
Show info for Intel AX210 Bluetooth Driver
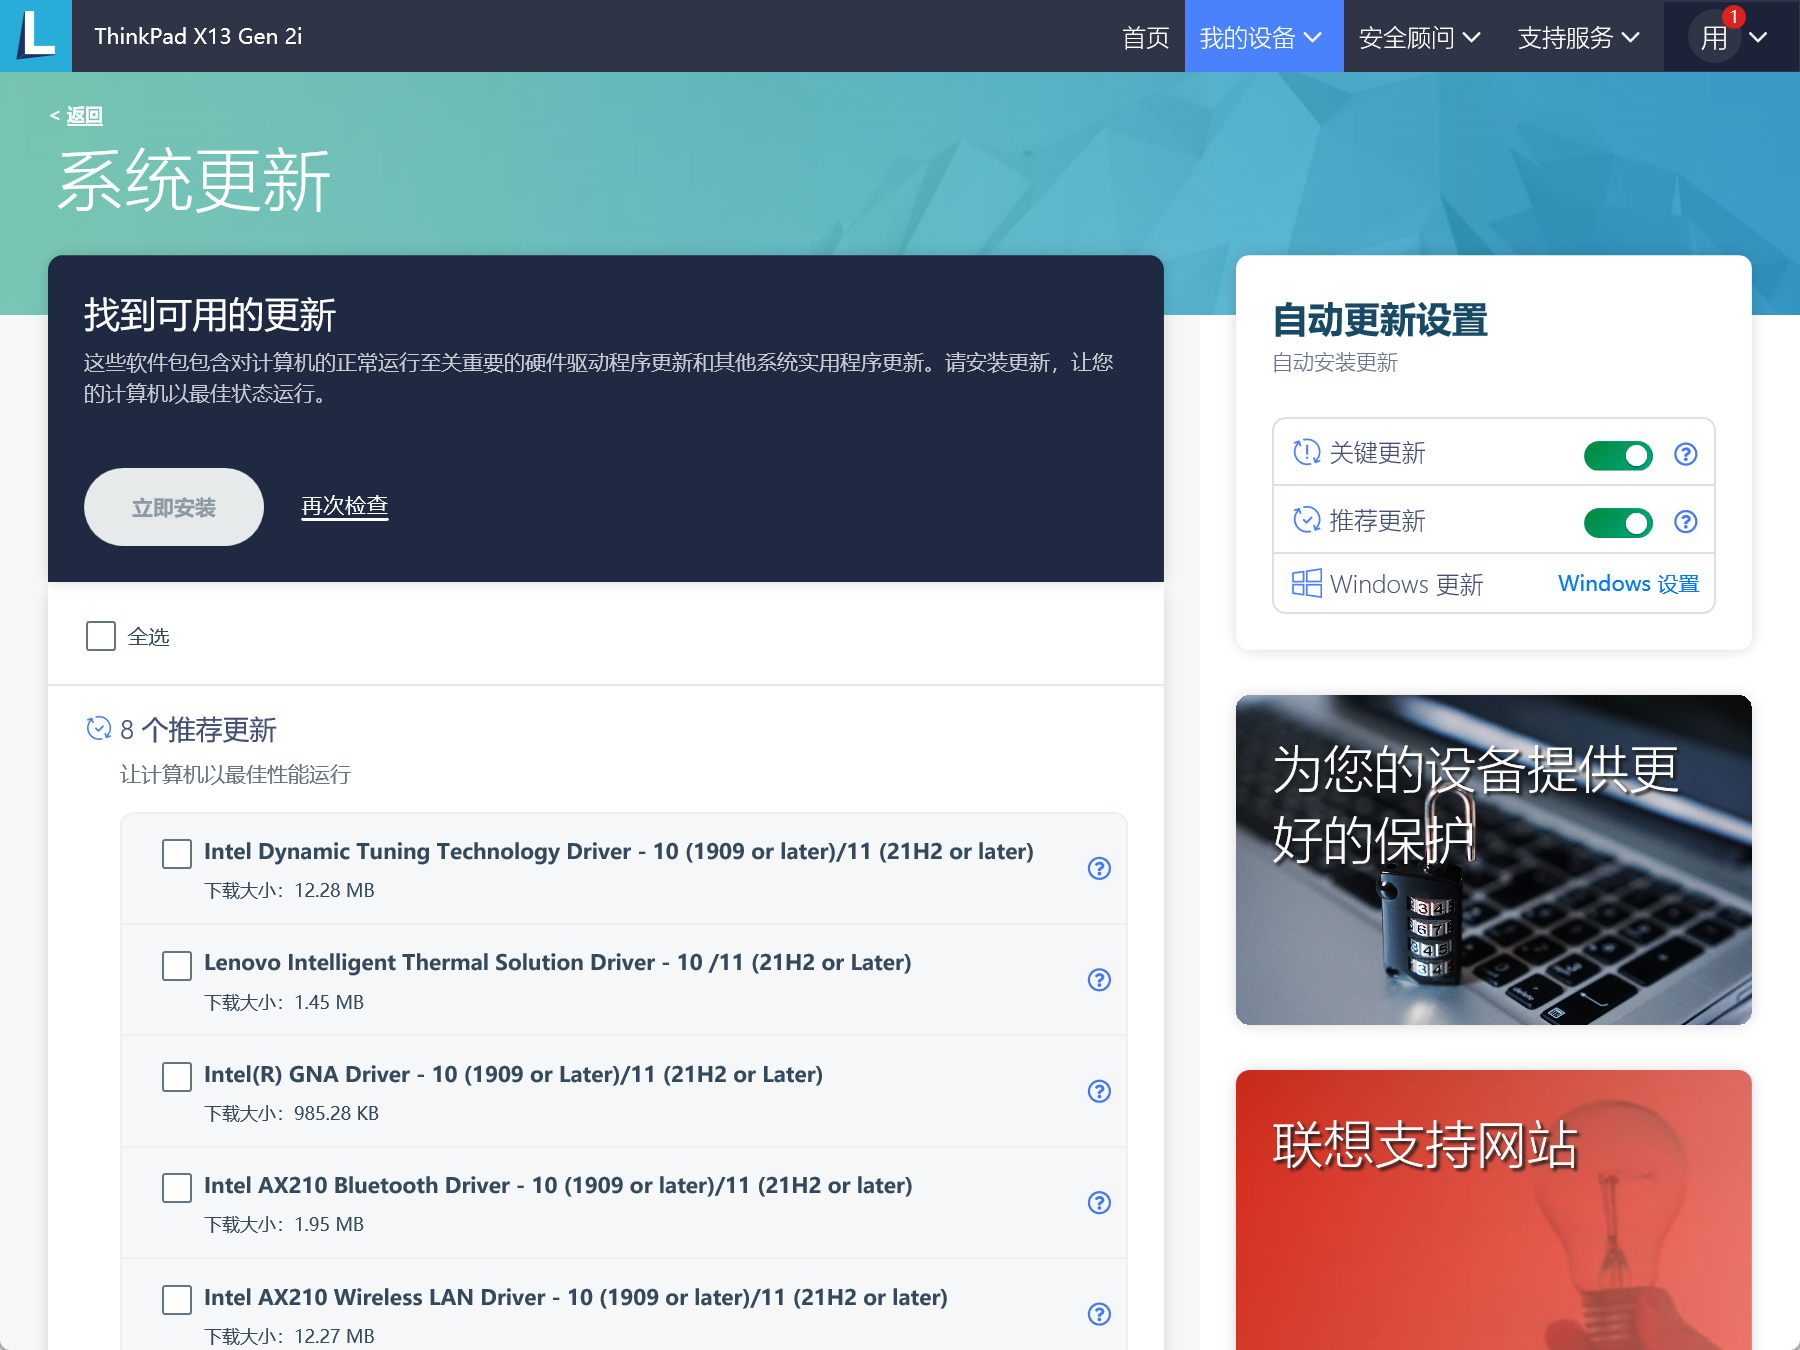[x=1099, y=1202]
